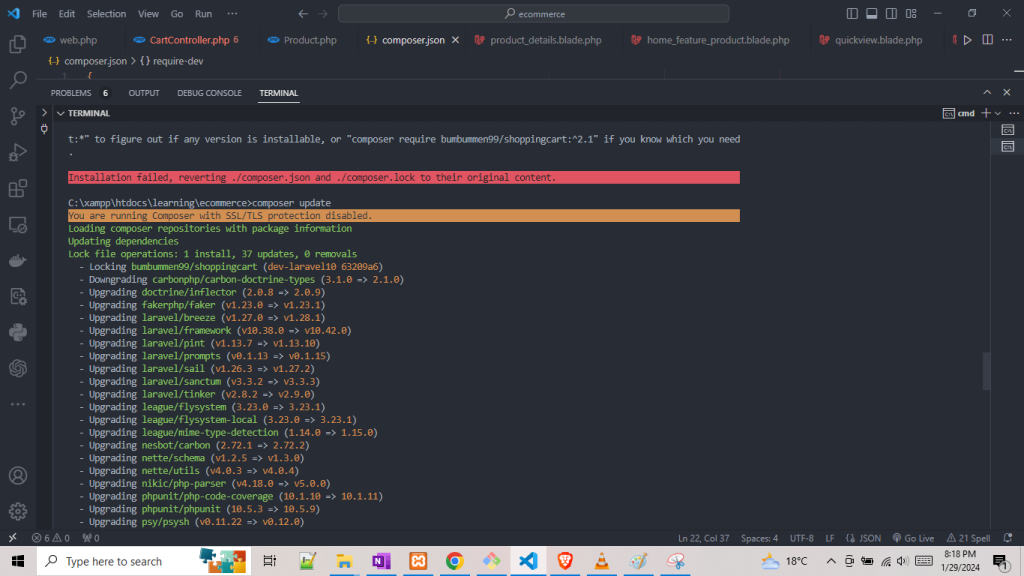
Task: Expand the launch profile dropdown next to plus
Action: tap(998, 113)
